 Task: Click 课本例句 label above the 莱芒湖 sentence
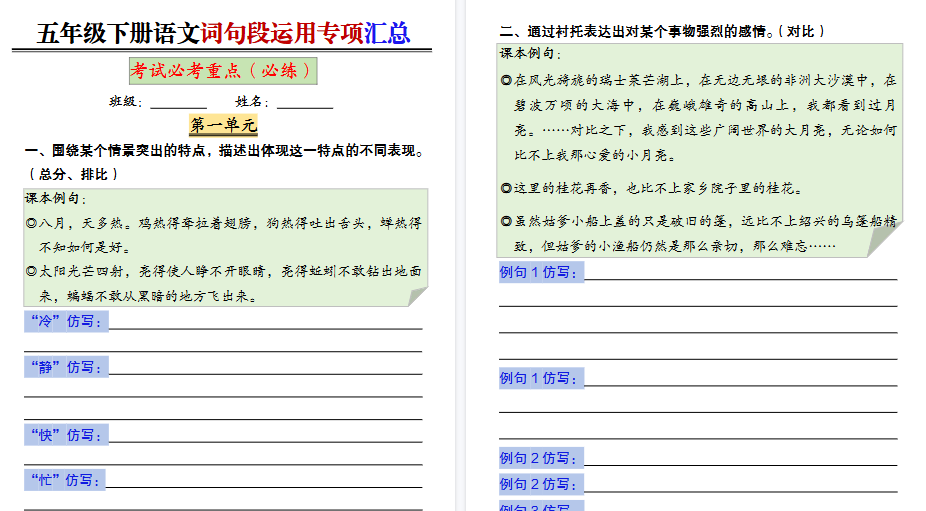point(530,53)
